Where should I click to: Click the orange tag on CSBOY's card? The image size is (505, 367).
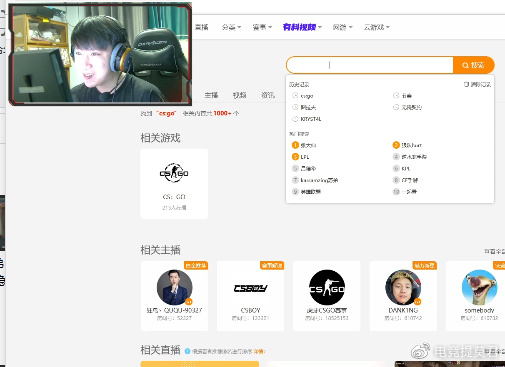point(272,265)
